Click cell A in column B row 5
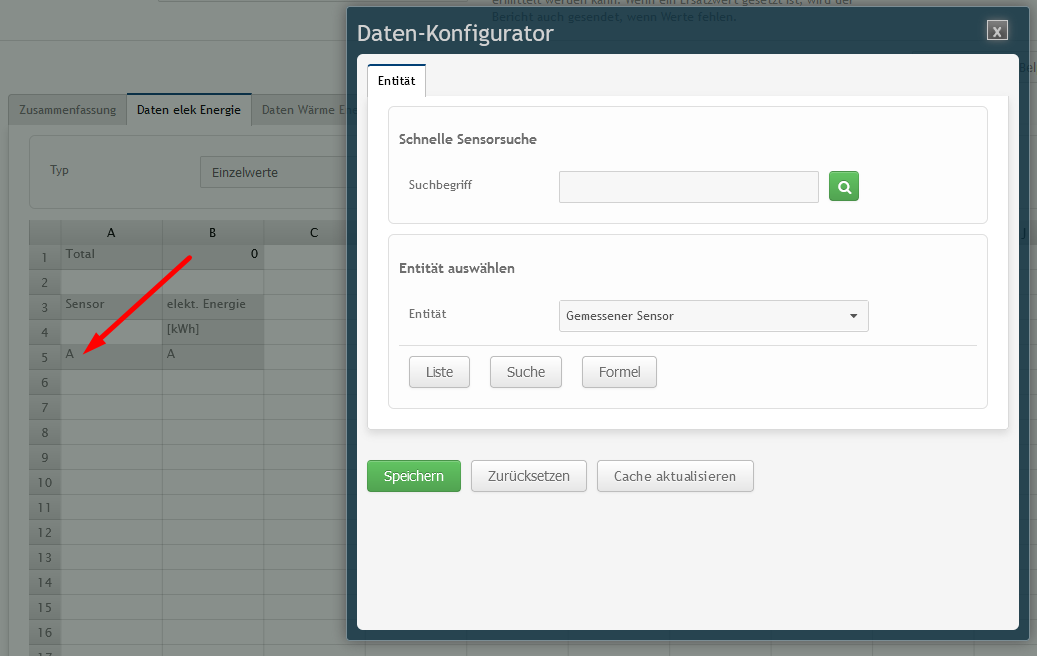 tap(212, 357)
